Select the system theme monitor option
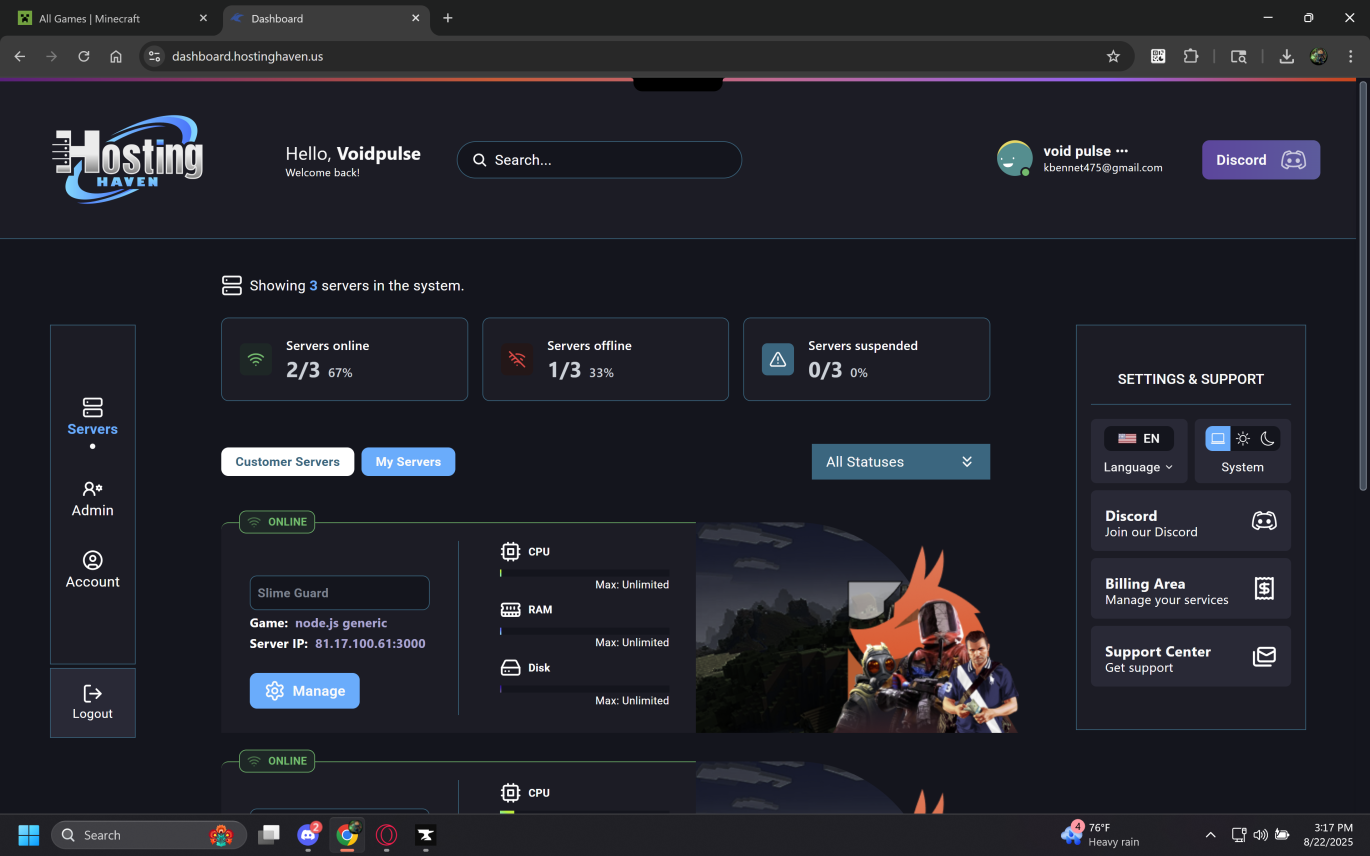Screen dimensions: 1370x856 tap(1217, 438)
